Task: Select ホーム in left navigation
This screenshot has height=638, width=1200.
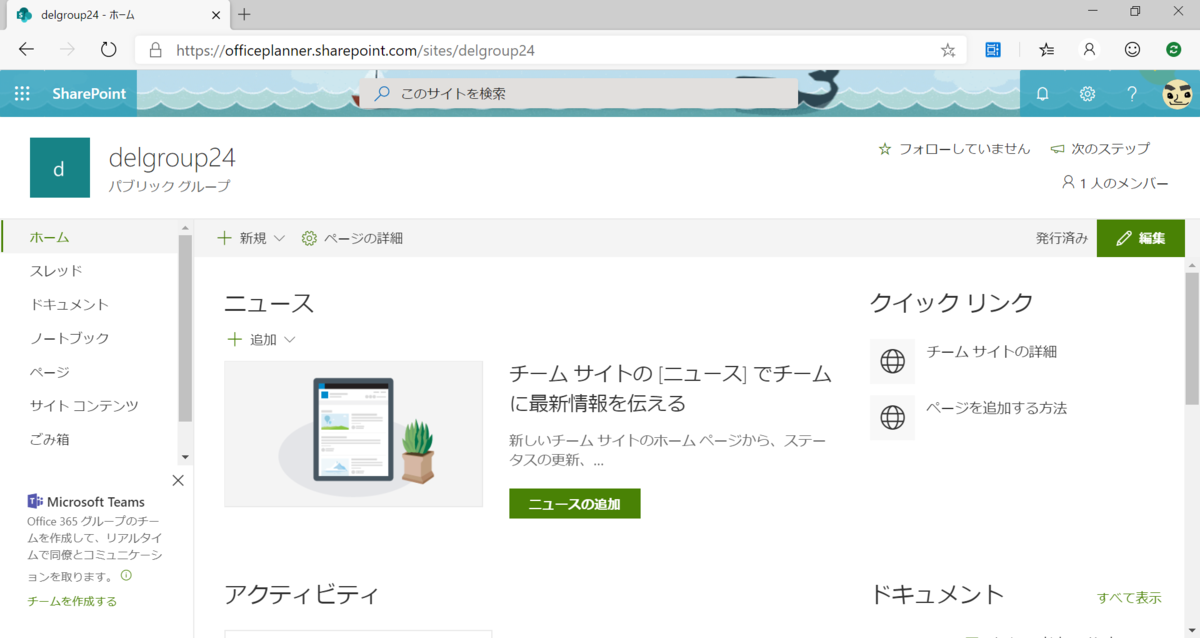Action: click(x=50, y=237)
